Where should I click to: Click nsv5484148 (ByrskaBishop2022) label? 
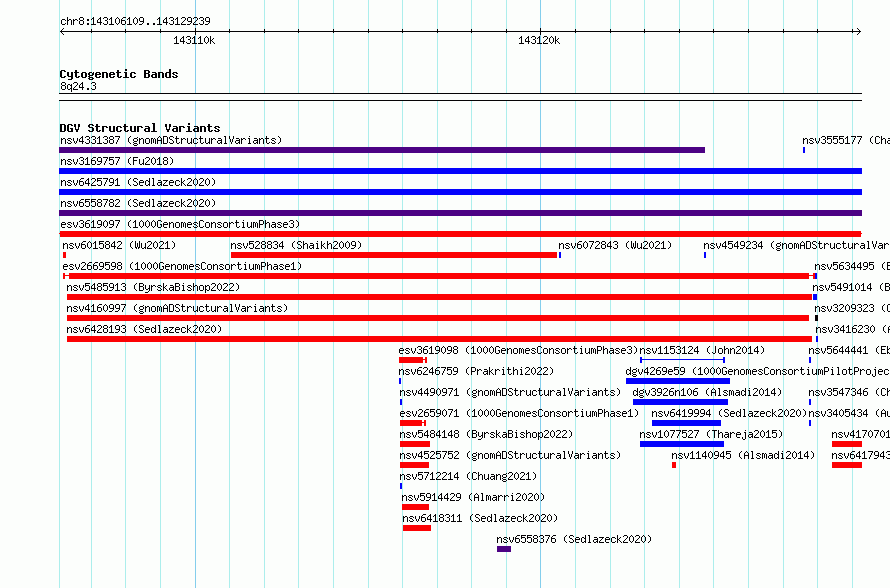[x=486, y=434]
